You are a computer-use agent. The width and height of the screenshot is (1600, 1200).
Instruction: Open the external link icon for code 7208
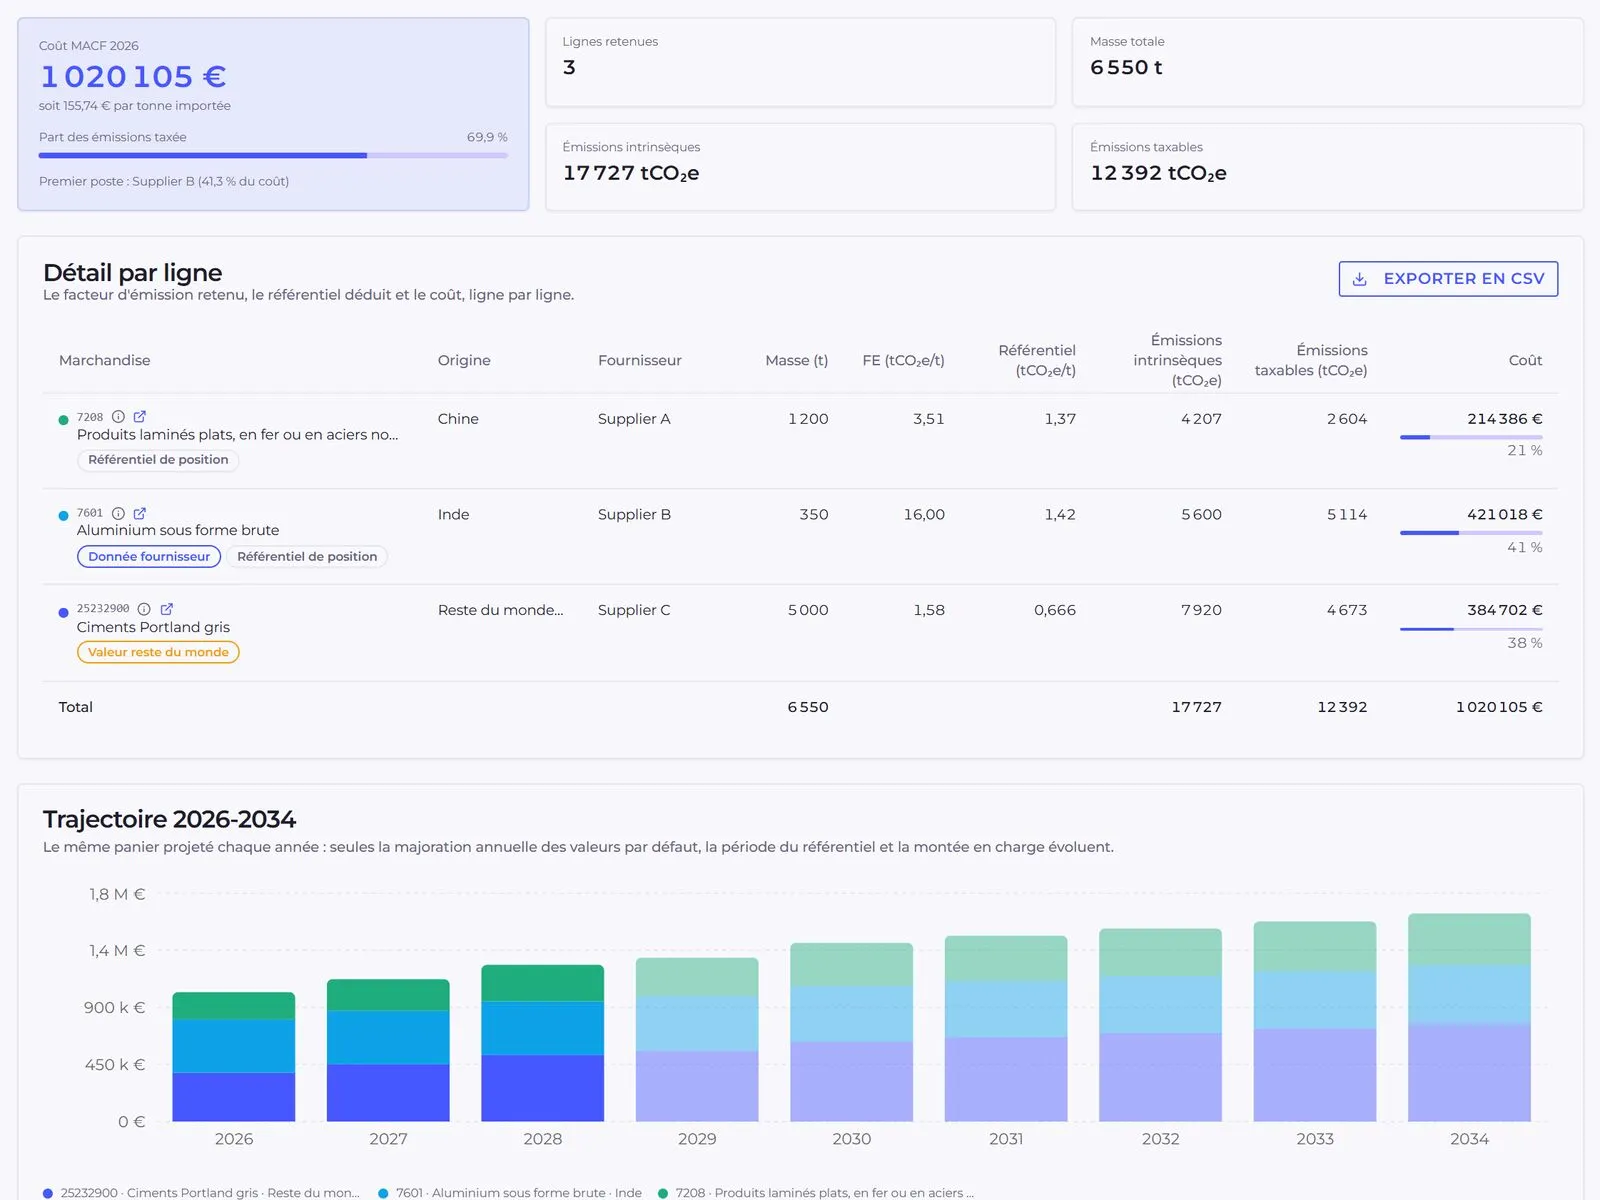point(140,417)
